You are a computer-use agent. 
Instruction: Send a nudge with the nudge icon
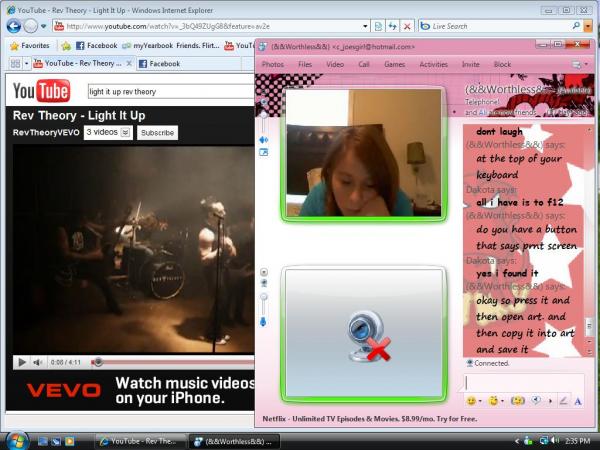coord(517,401)
